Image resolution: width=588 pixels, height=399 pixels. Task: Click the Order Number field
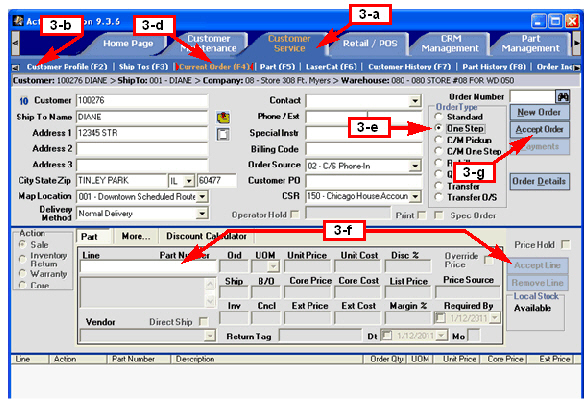(532, 97)
